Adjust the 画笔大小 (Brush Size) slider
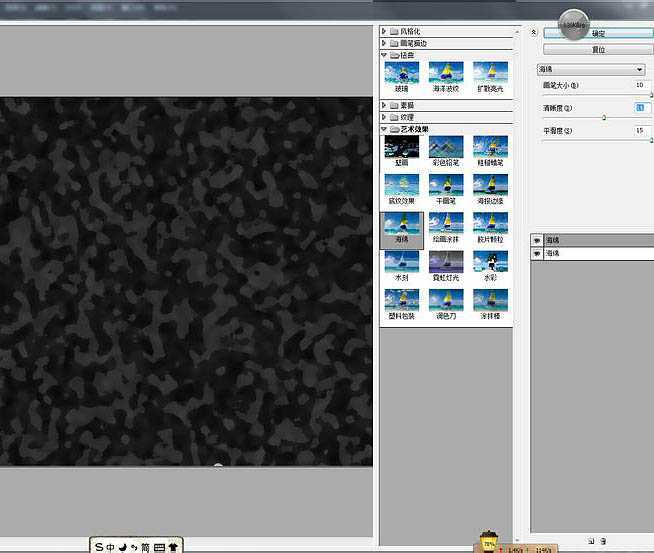Viewport: 654px width, 553px height. [651, 95]
